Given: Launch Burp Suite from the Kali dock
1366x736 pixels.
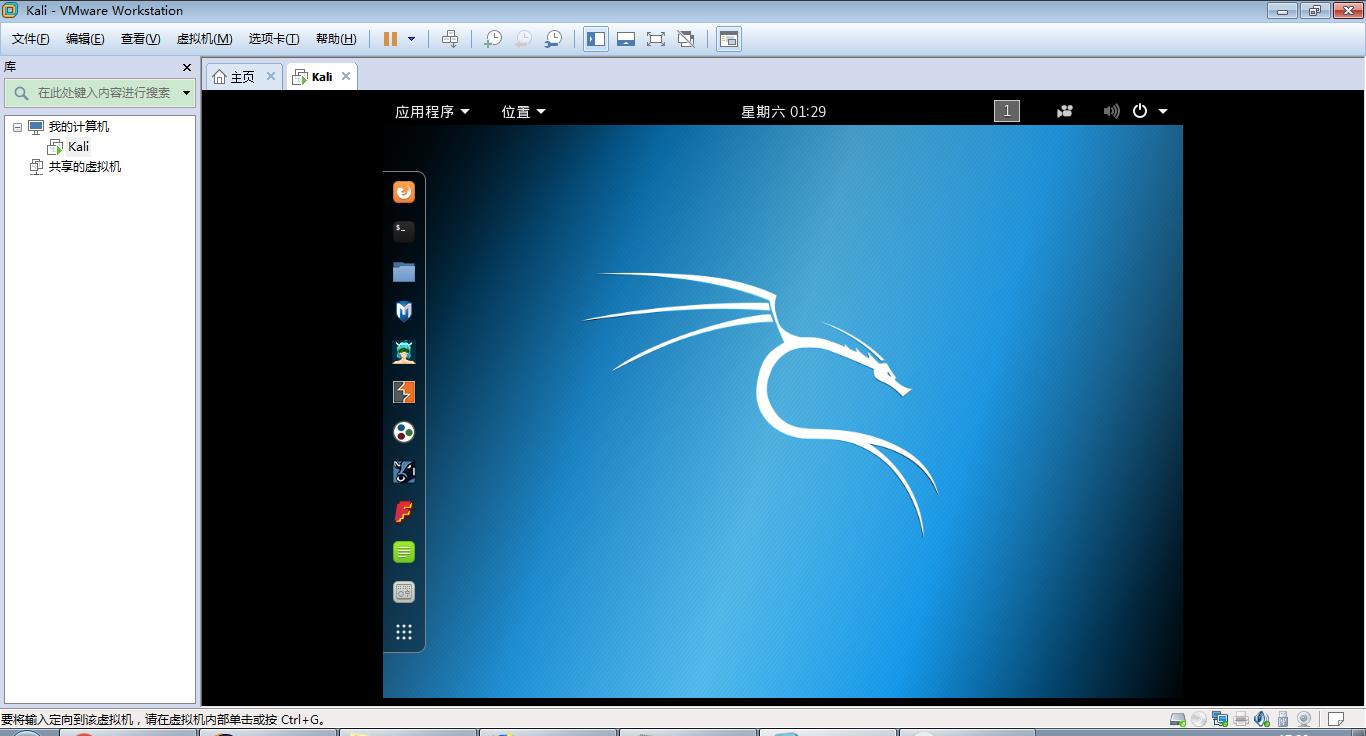Looking at the screenshot, I should 404,392.
